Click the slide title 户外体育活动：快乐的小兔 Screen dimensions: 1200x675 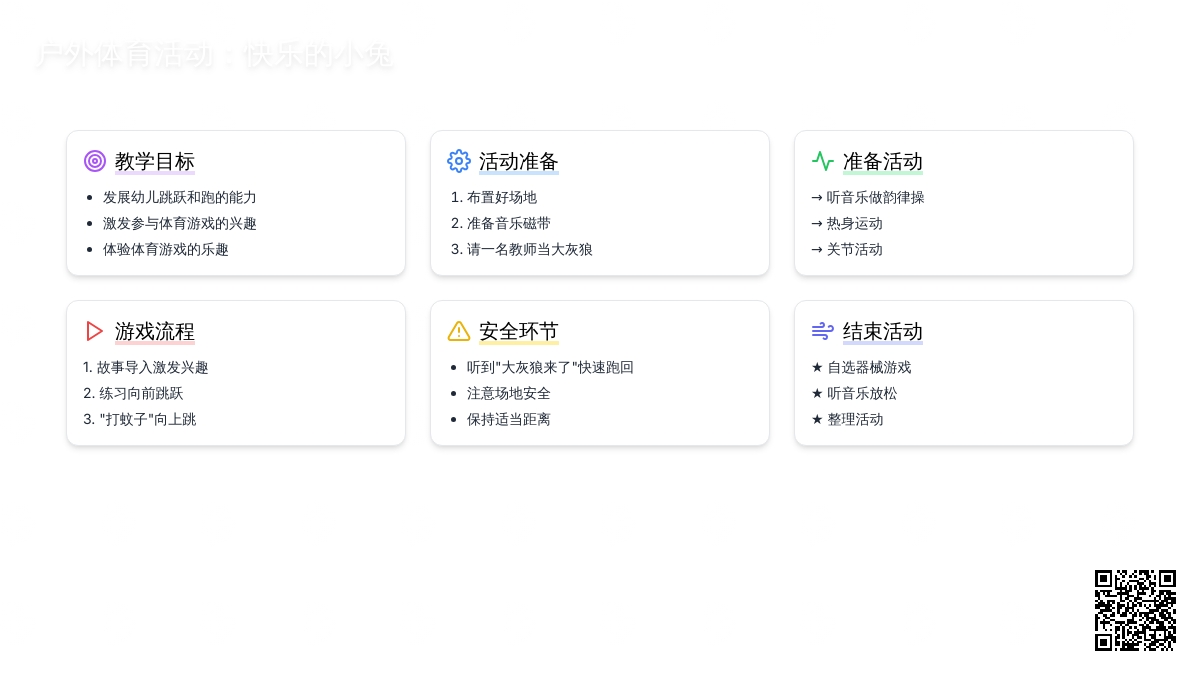coord(214,55)
